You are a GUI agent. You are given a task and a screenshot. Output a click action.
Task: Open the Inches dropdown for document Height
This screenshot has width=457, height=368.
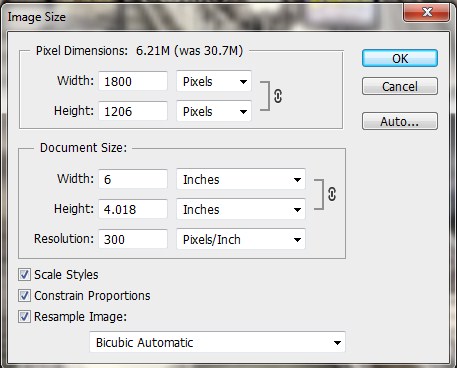[x=241, y=209]
